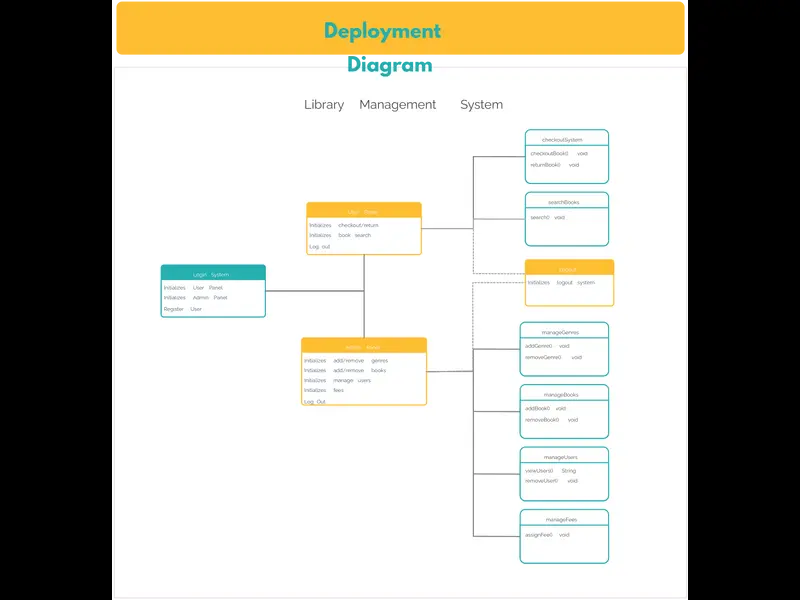Click the "viewUsers() String" method
Viewport: 800px width, 600px height.
pos(551,471)
